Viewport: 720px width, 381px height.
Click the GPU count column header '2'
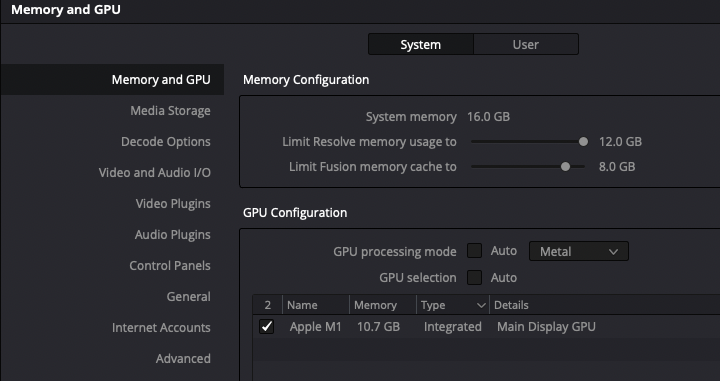coord(268,305)
